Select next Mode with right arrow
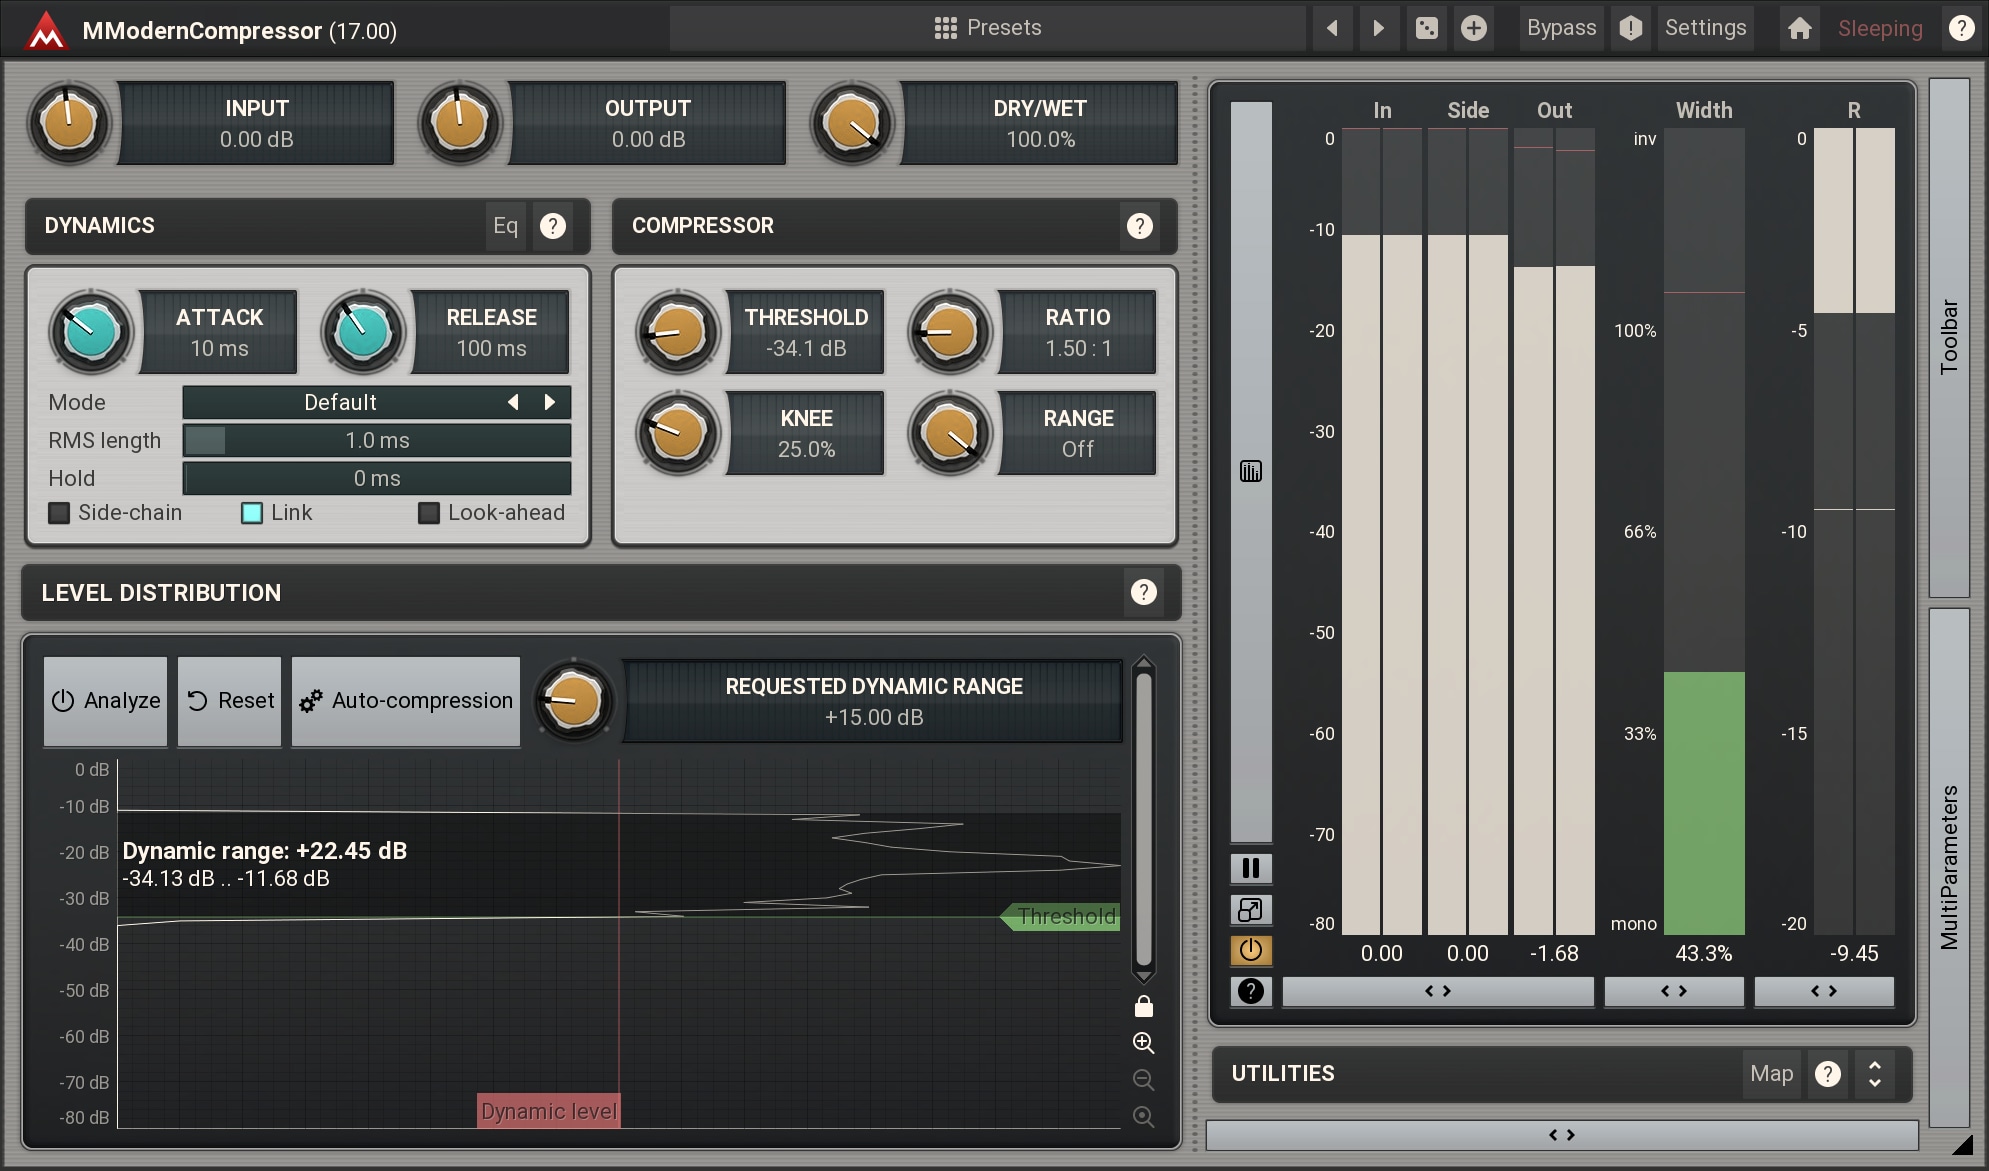1989x1171 pixels. pyautogui.click(x=549, y=402)
